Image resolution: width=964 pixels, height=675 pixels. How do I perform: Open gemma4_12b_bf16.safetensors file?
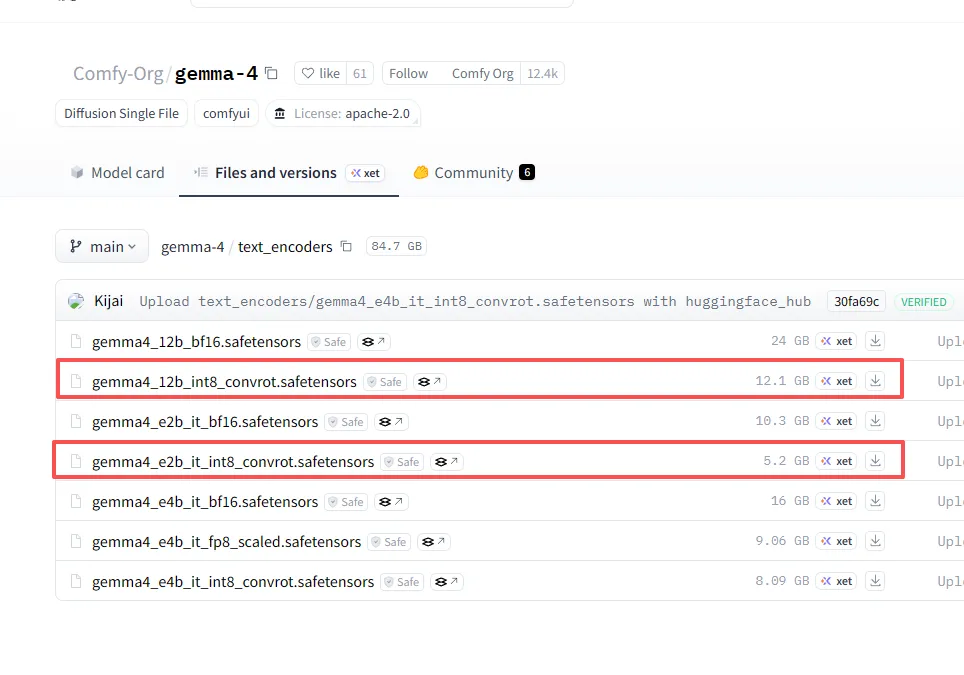click(x=196, y=342)
